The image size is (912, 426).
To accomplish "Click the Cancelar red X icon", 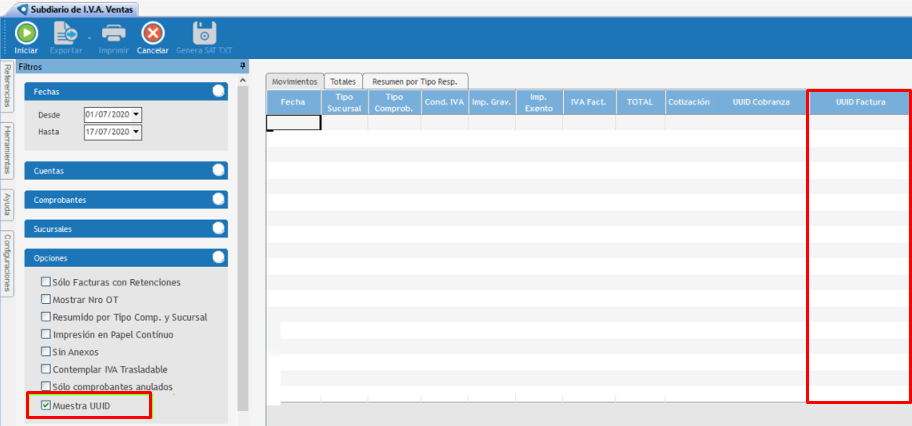I will click(152, 33).
